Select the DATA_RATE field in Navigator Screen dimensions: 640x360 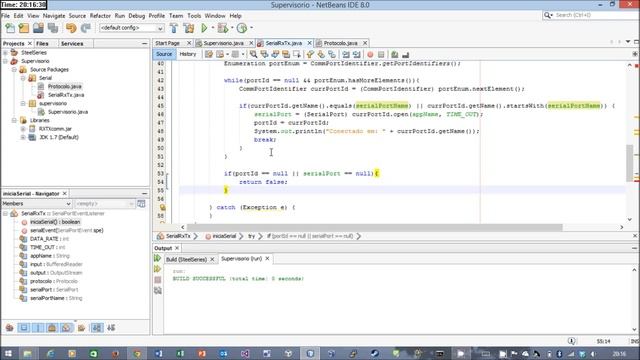pos(49,239)
